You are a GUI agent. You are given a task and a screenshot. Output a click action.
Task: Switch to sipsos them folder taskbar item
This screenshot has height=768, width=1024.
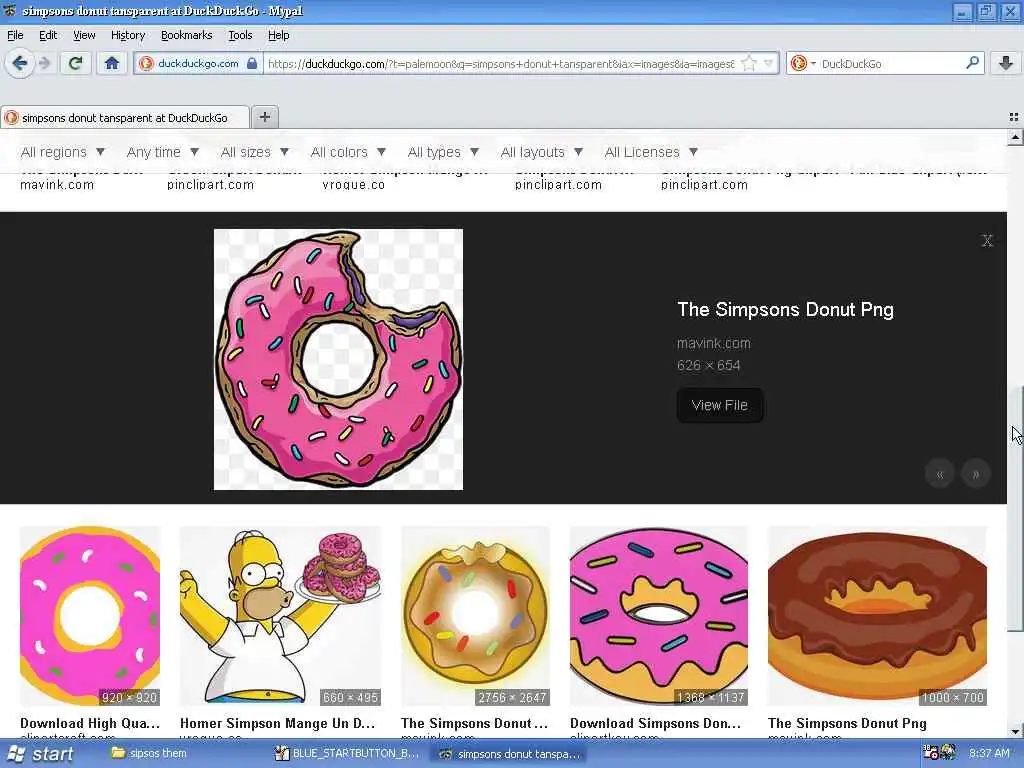click(x=150, y=754)
